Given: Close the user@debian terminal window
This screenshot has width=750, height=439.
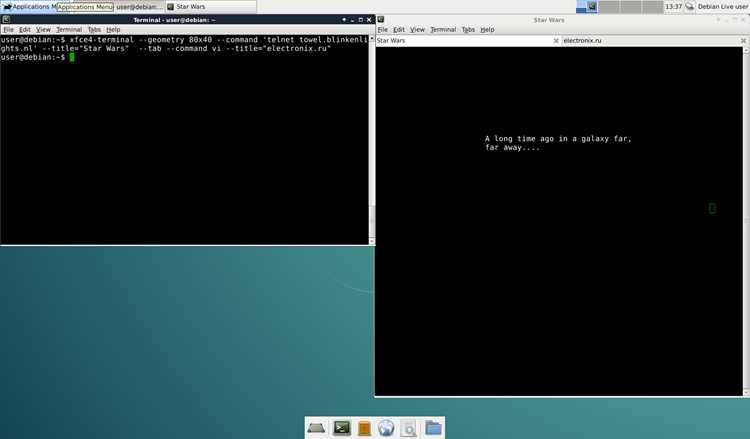Looking at the screenshot, I should 369,20.
